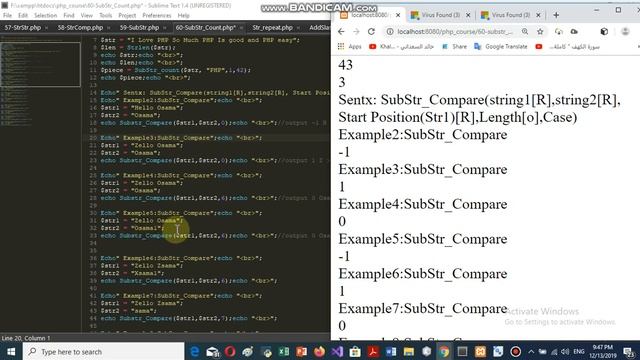
Task: Open the Mail app on taskbar
Action: click(213, 351)
